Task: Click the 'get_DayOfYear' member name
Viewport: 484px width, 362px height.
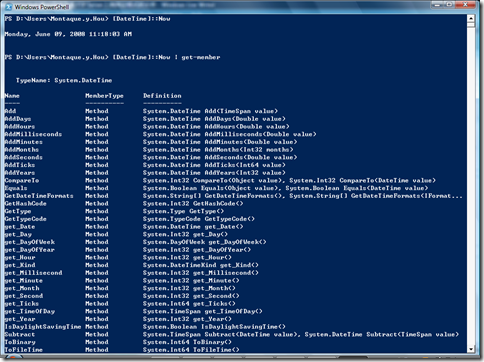Action: [30, 249]
